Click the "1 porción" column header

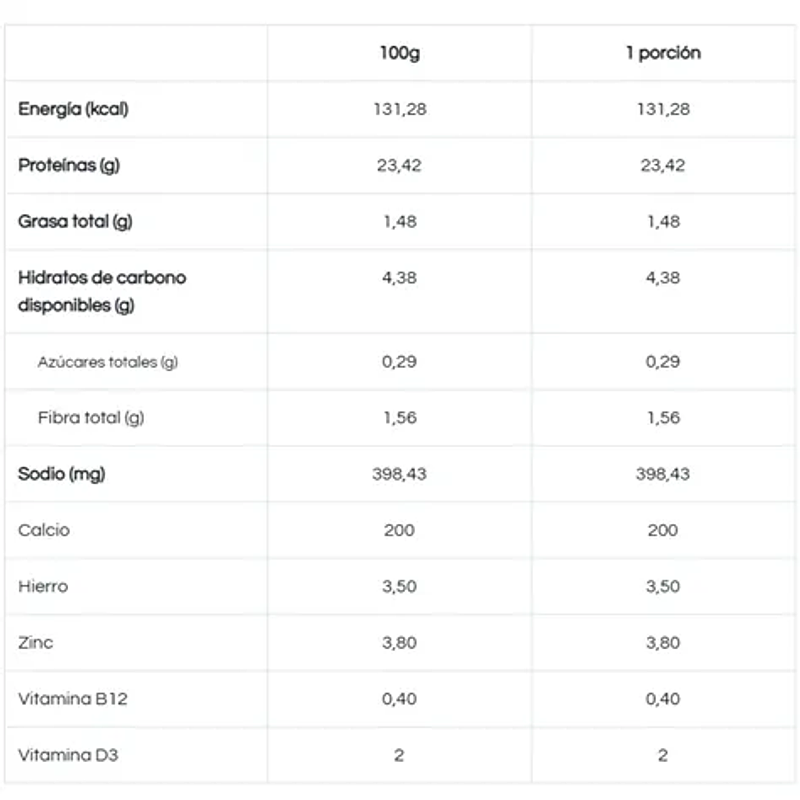pos(663,53)
